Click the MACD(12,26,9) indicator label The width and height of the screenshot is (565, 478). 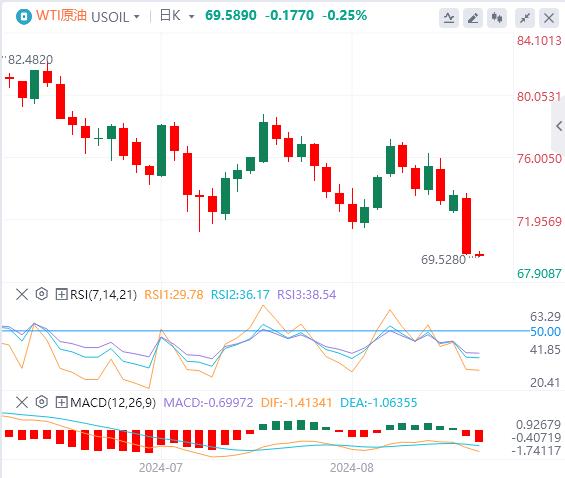(x=113, y=402)
